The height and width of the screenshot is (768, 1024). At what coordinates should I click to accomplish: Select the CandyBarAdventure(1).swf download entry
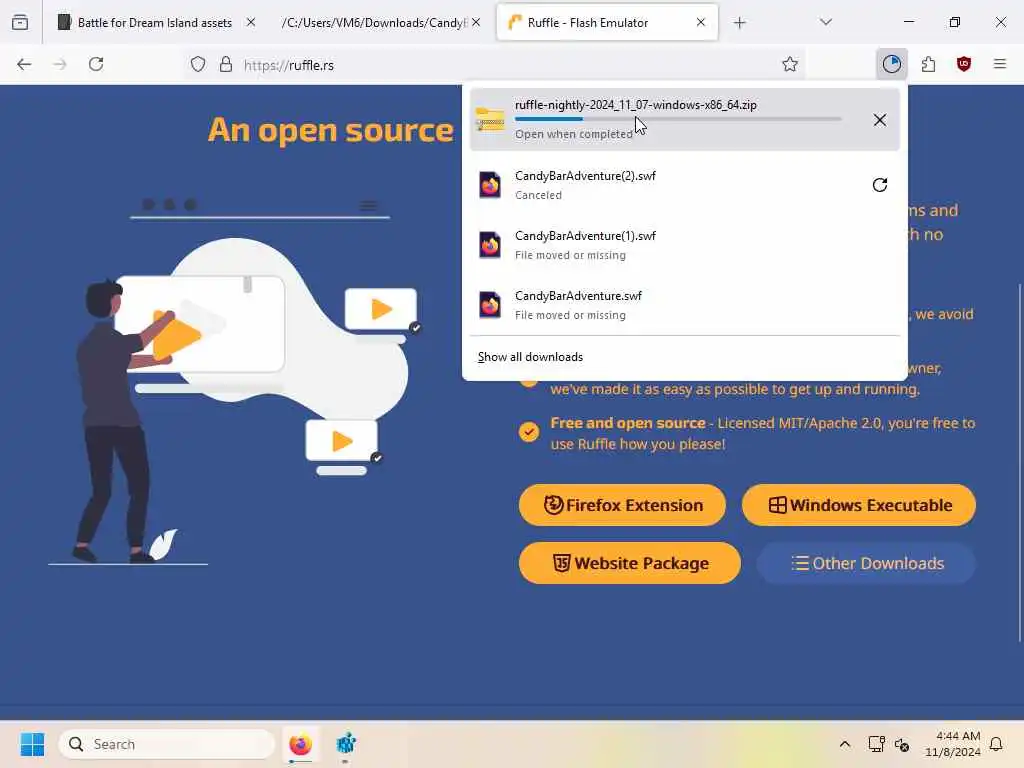click(684, 245)
